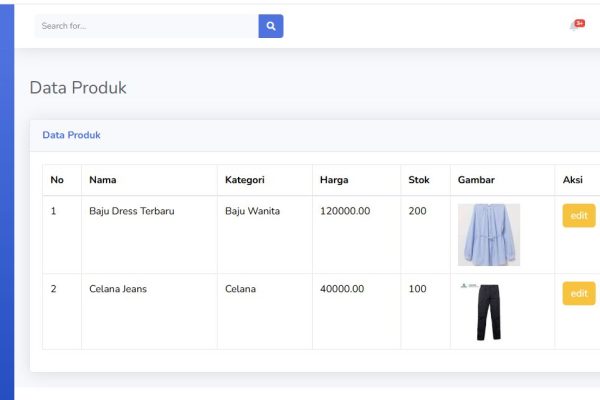Select the 'Baju Dress Terbaru' name cell
The width and height of the screenshot is (600, 400).
[132, 211]
